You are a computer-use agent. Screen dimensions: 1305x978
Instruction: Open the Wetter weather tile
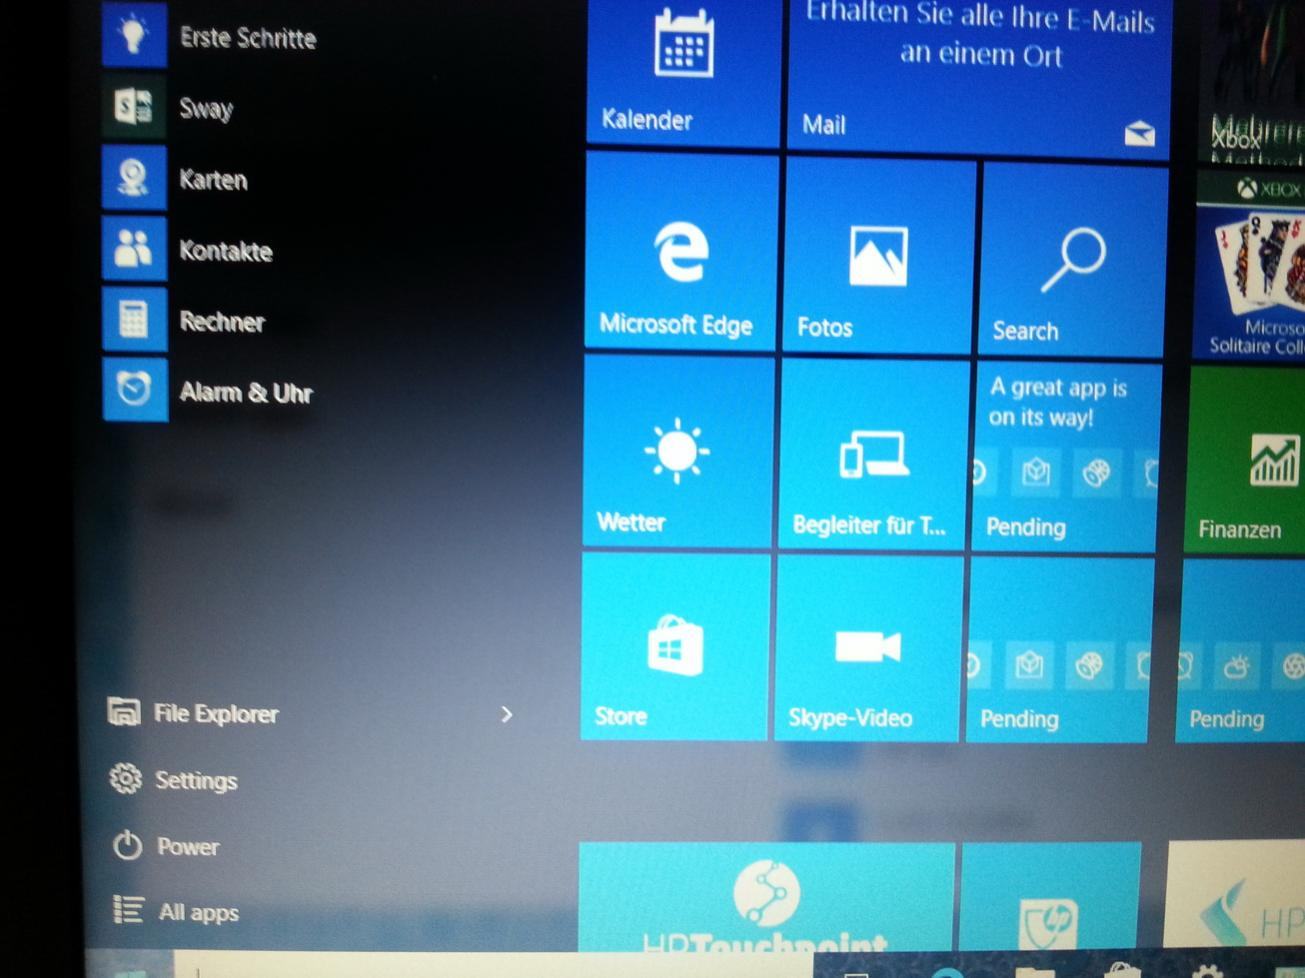(677, 452)
